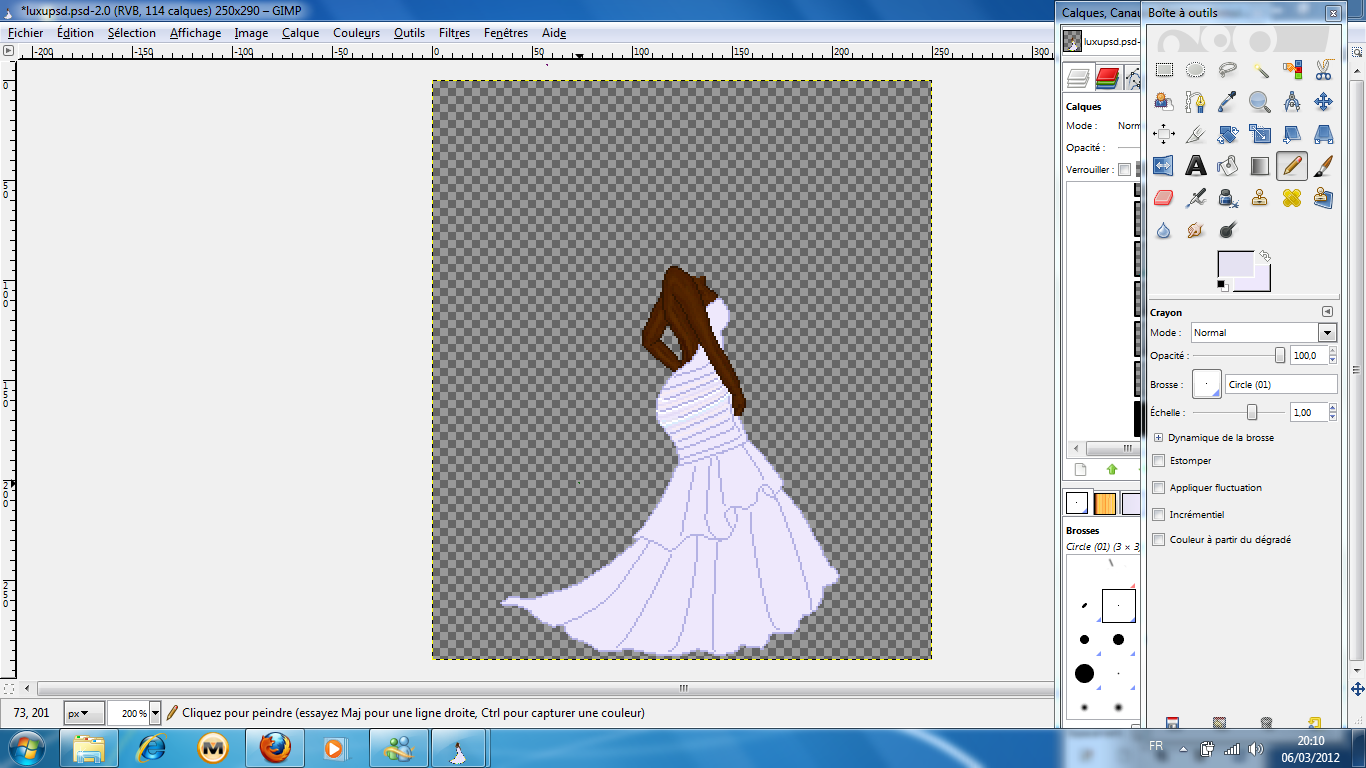Open the Windows Start menu
1366x768 pixels.
click(26, 747)
